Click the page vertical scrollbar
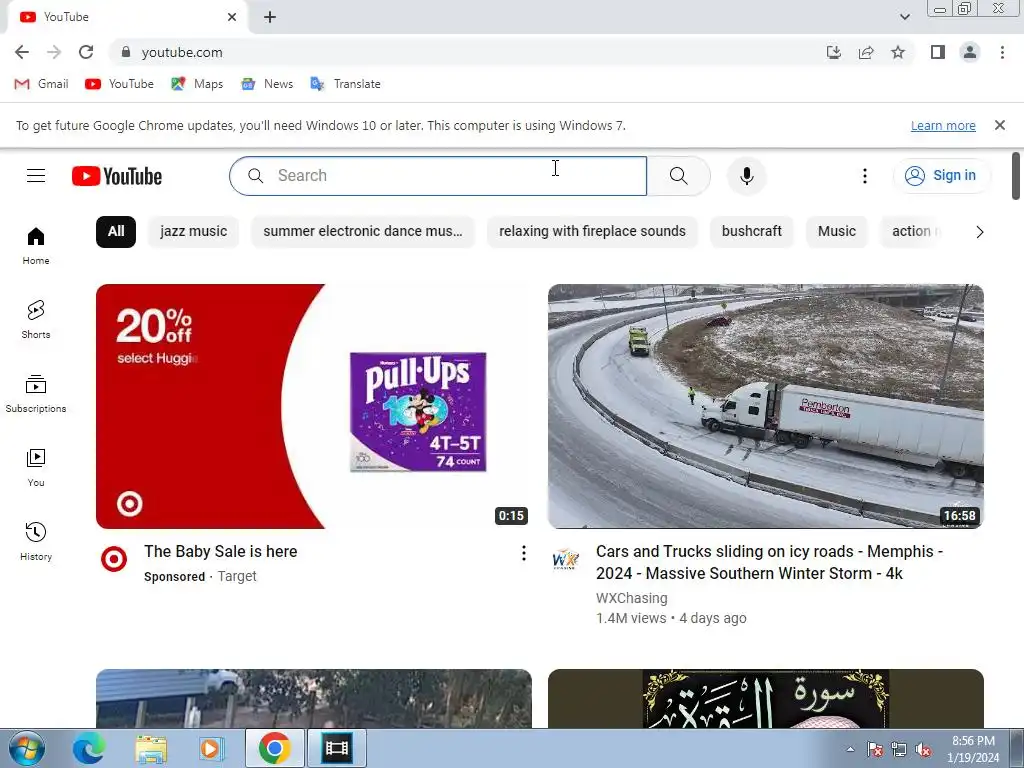This screenshot has height=768, width=1024. pyautogui.click(x=1016, y=176)
